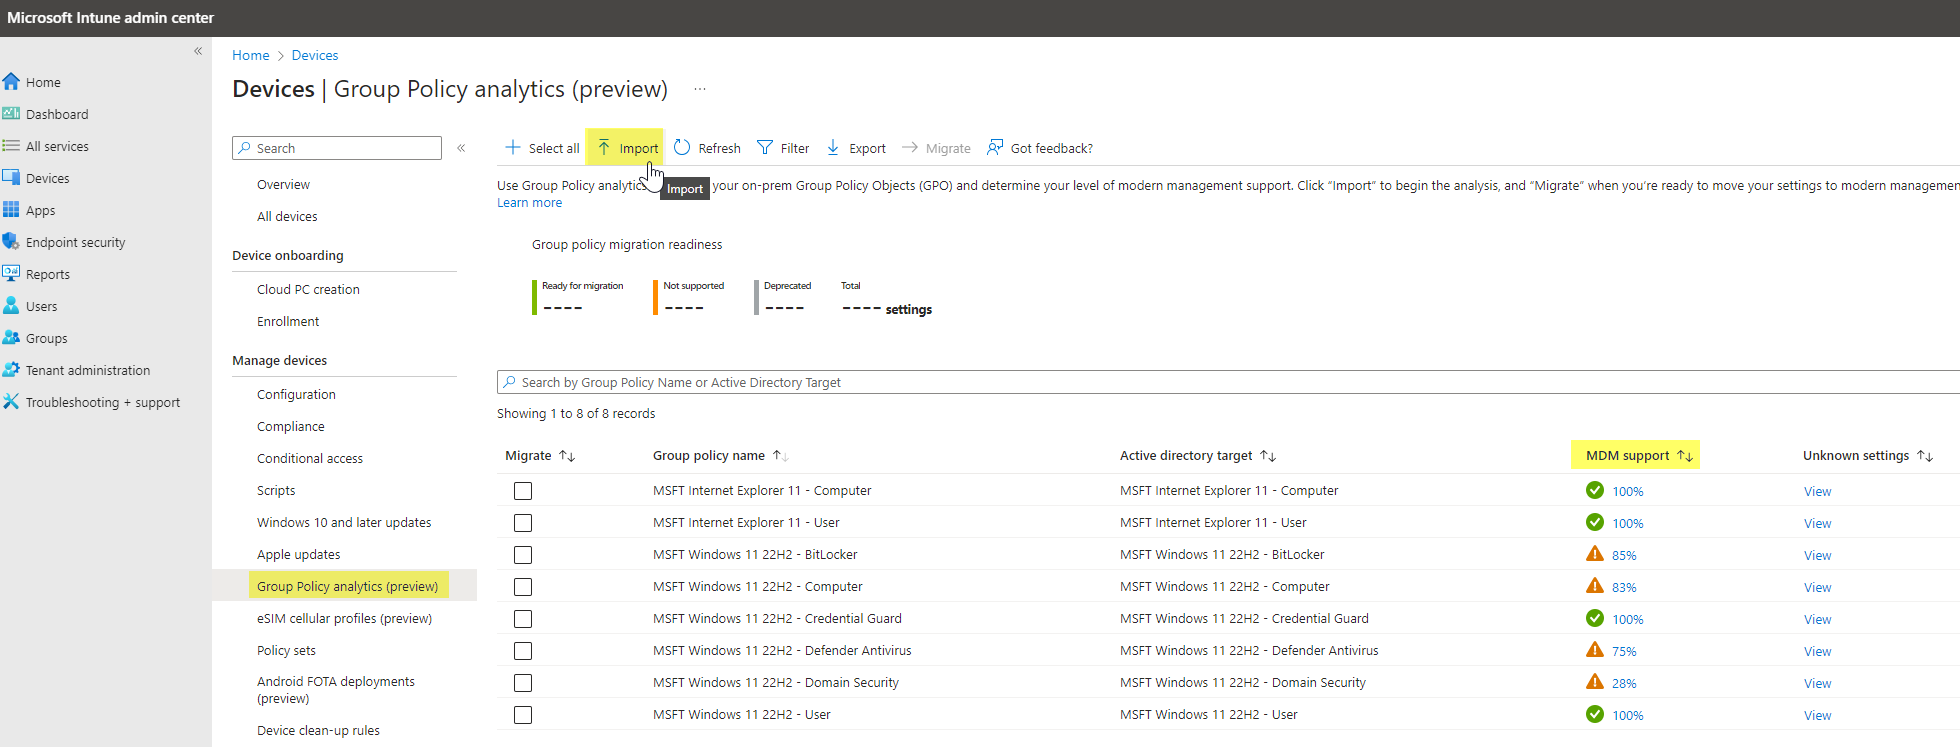Select eSIM cellular profiles (preview) menu item
This screenshot has height=747, width=1960.
(x=344, y=618)
